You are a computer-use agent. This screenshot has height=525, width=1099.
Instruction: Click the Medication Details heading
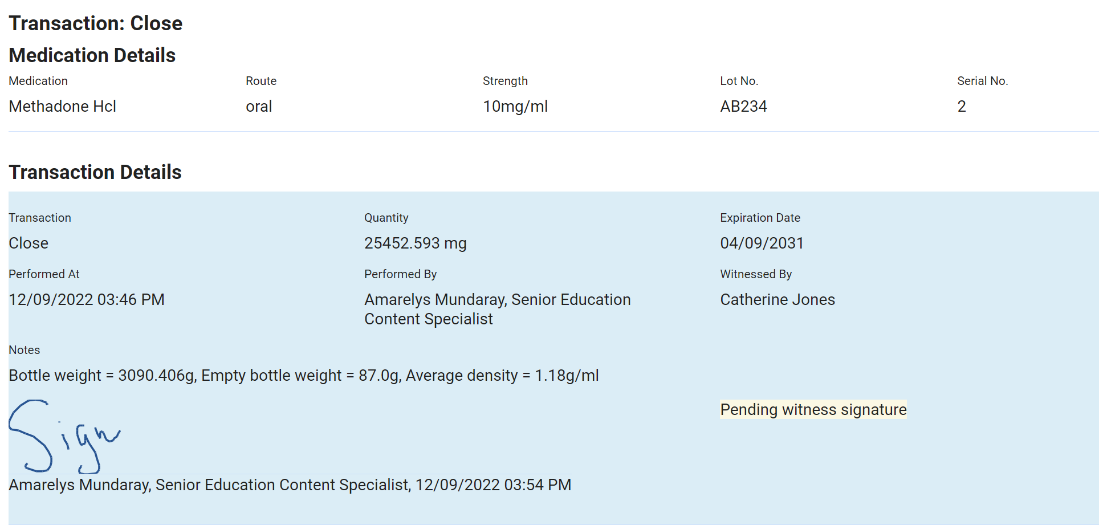pos(92,55)
